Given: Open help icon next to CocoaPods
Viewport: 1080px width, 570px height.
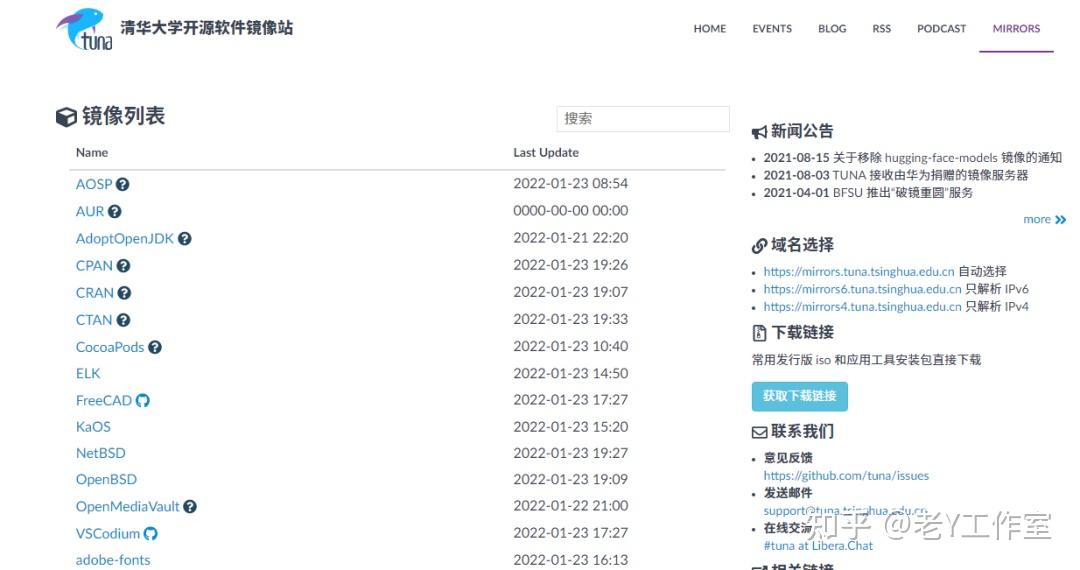Looking at the screenshot, I should pos(155,347).
